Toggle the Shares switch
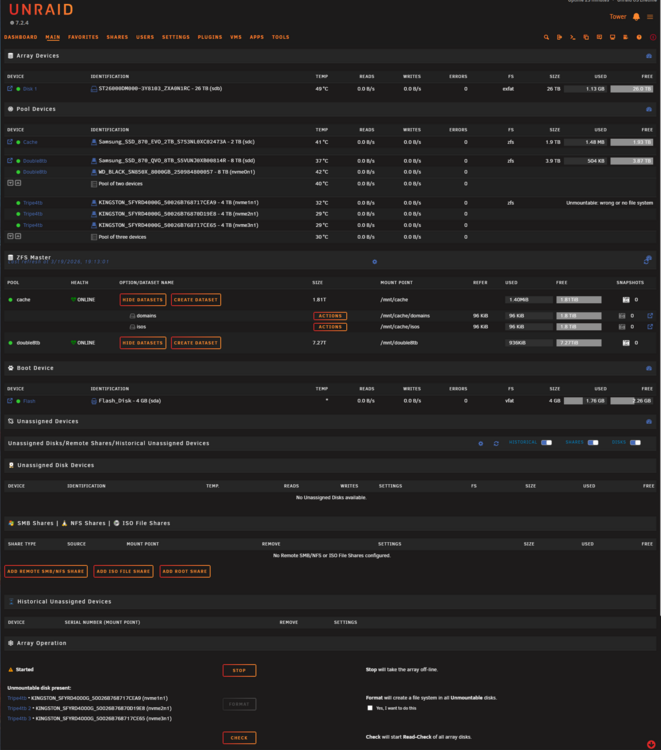Screen dimensions: 661x750 point(593,442)
